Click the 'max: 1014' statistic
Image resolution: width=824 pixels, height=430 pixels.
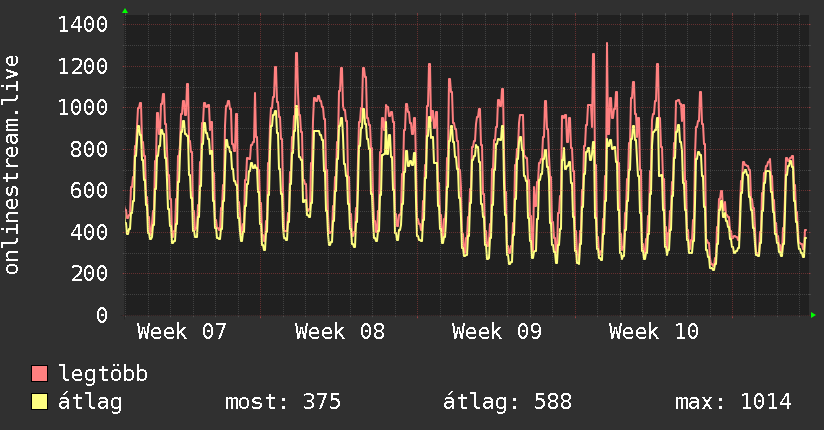733,402
